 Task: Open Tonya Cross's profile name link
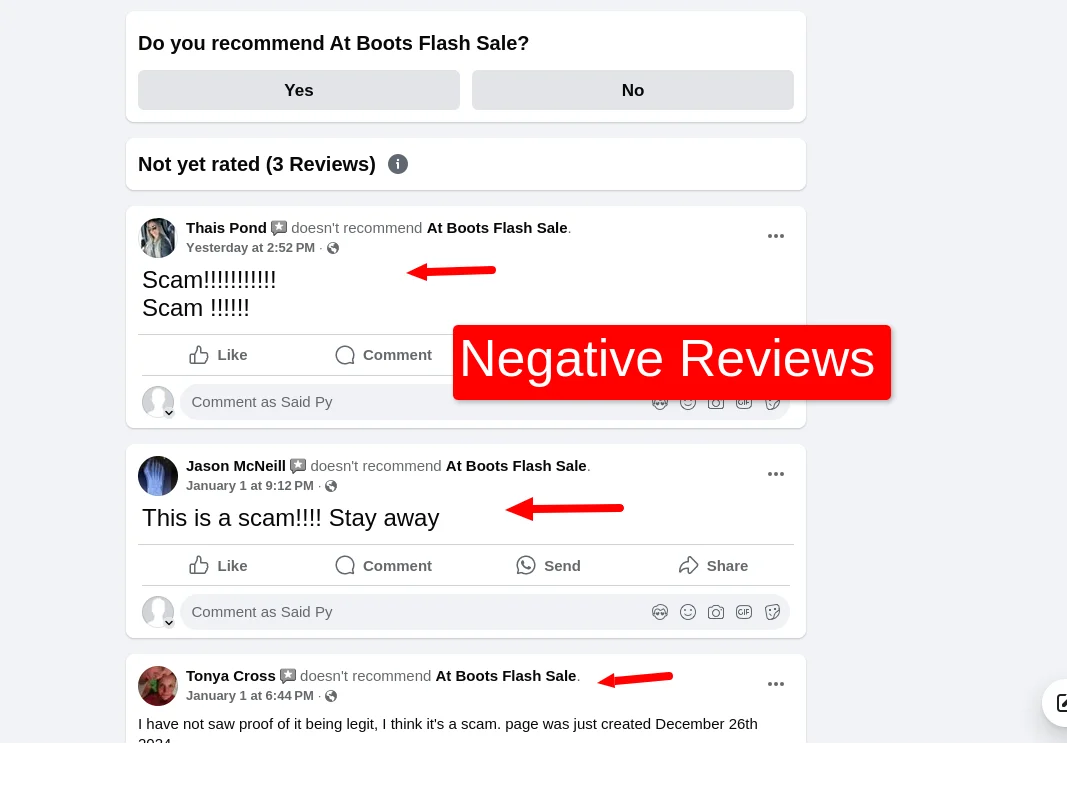click(x=231, y=676)
